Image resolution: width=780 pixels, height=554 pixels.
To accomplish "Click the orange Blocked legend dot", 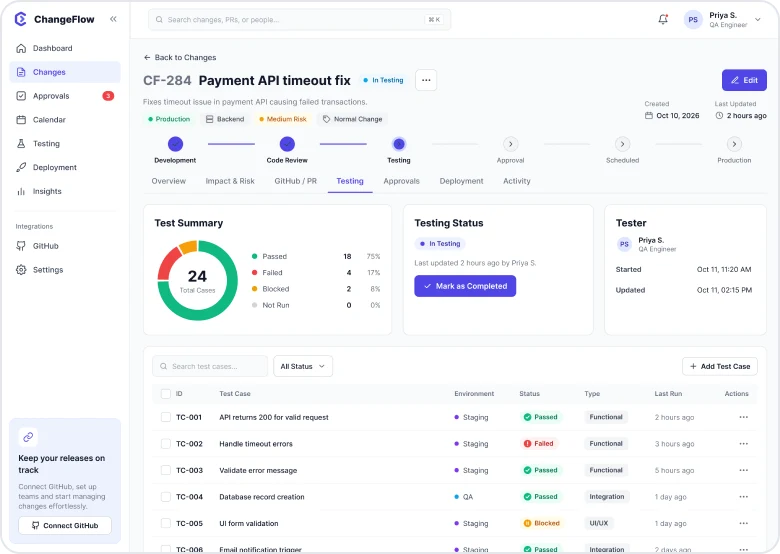I will click(254, 289).
